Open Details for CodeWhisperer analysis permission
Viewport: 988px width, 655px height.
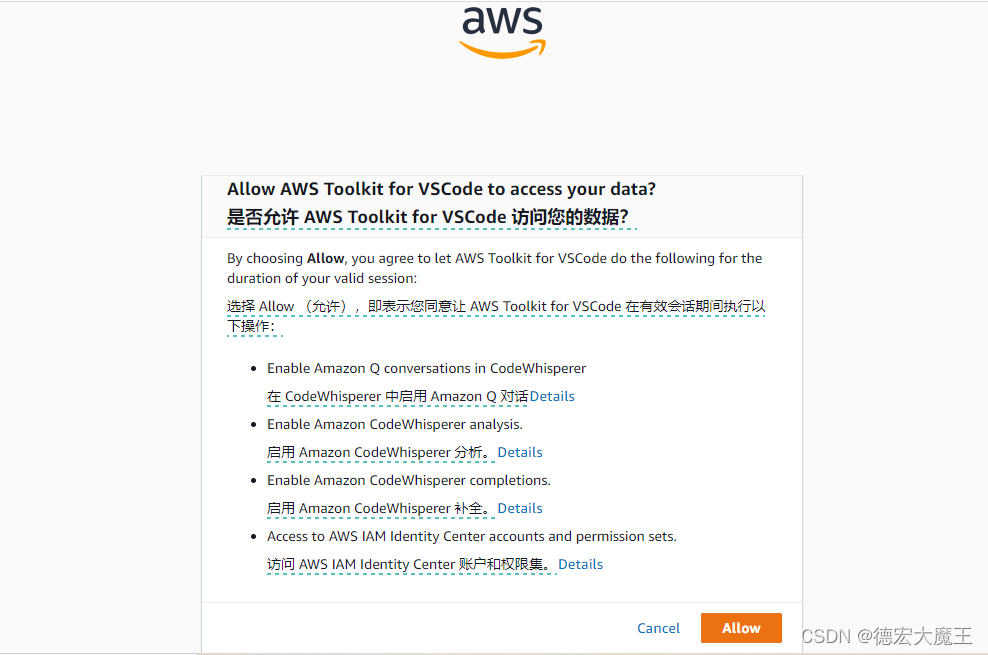pyautogui.click(x=519, y=452)
